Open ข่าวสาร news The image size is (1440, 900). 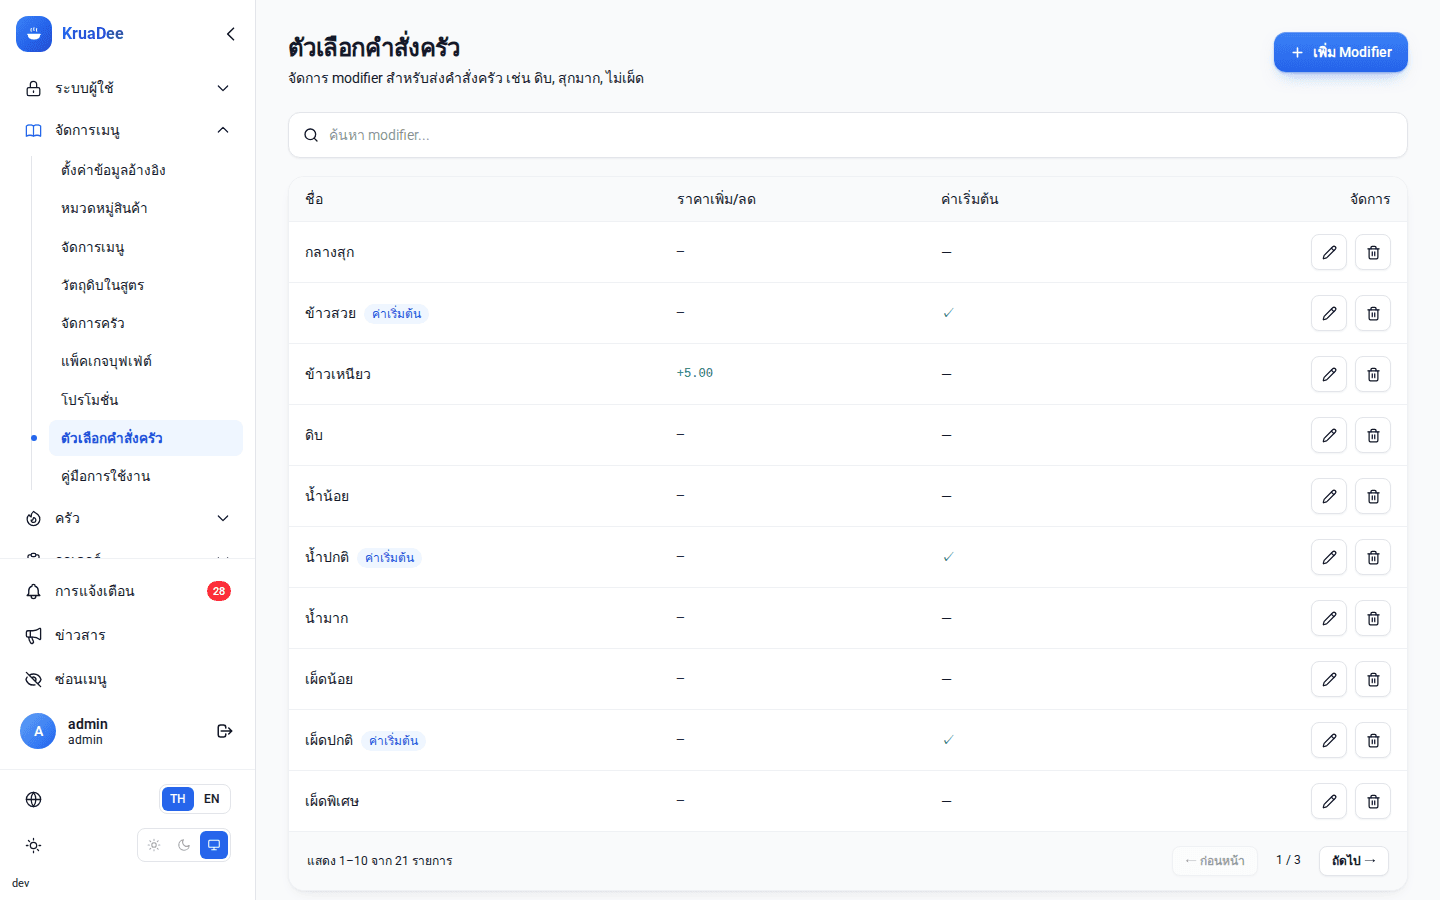(127, 635)
